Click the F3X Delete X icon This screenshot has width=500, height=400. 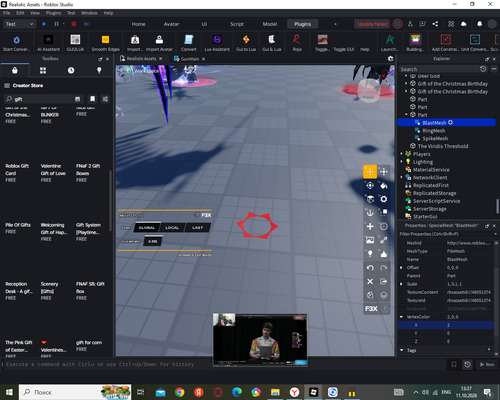click(370, 281)
